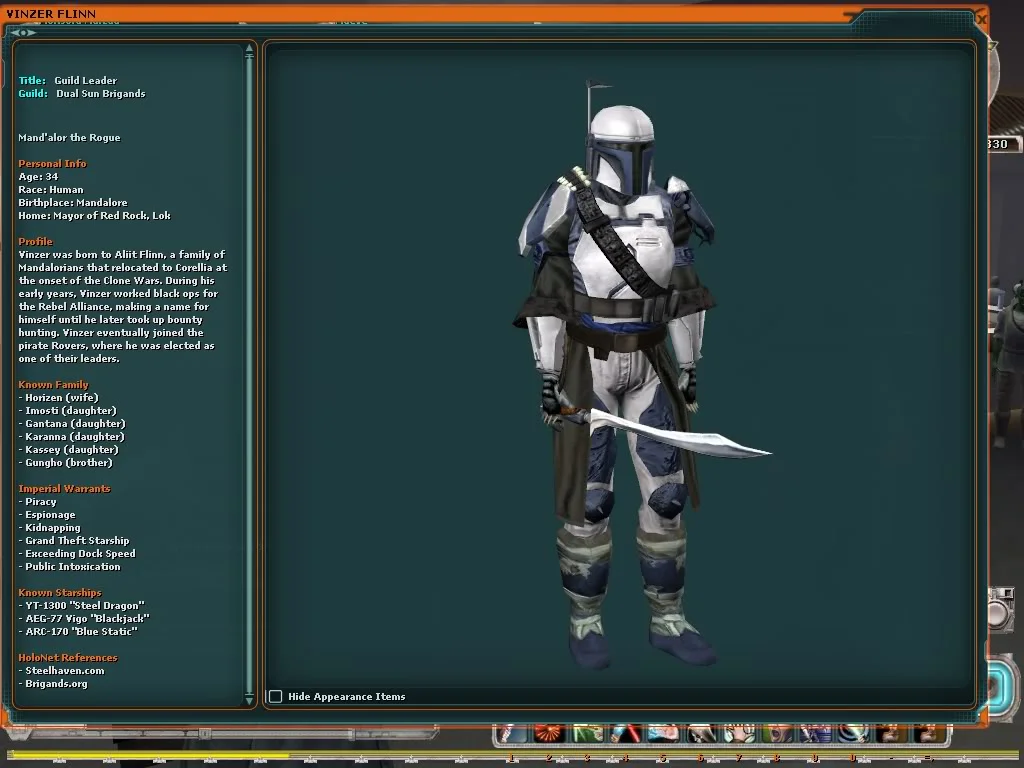Activate the green ability icon in slot 3
The image size is (1024, 768).
click(x=588, y=734)
